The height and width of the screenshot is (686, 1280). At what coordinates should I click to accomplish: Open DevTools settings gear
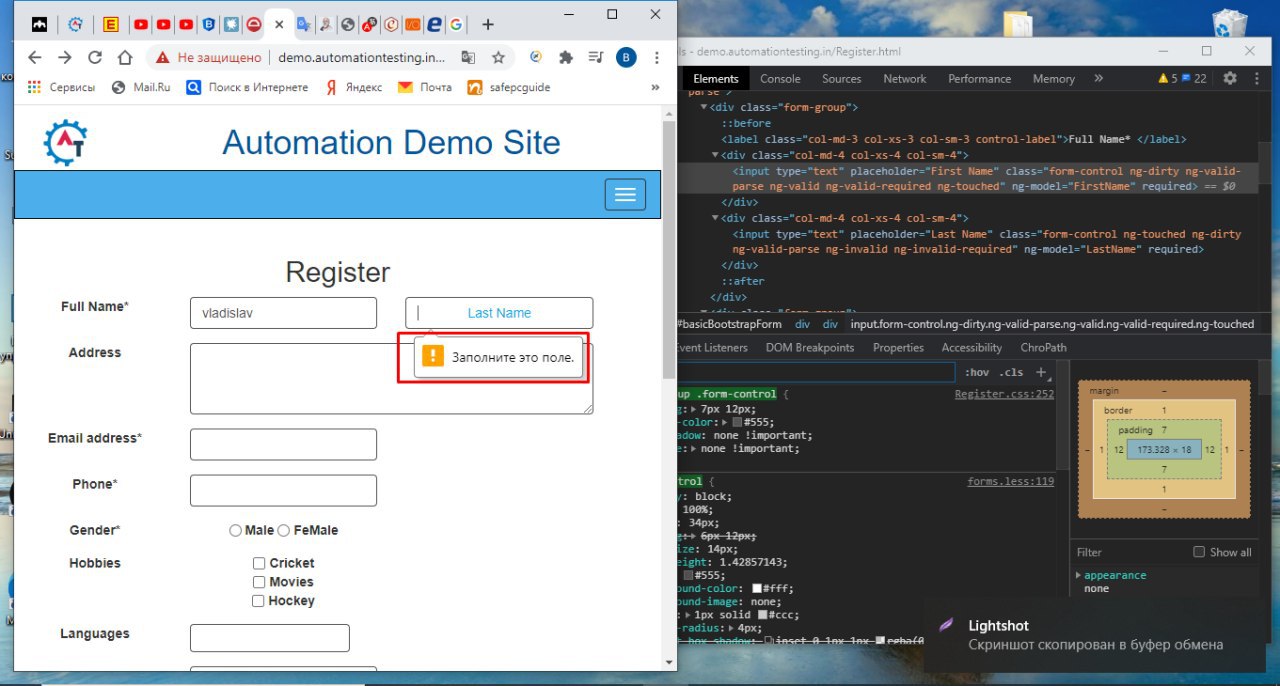point(1230,79)
